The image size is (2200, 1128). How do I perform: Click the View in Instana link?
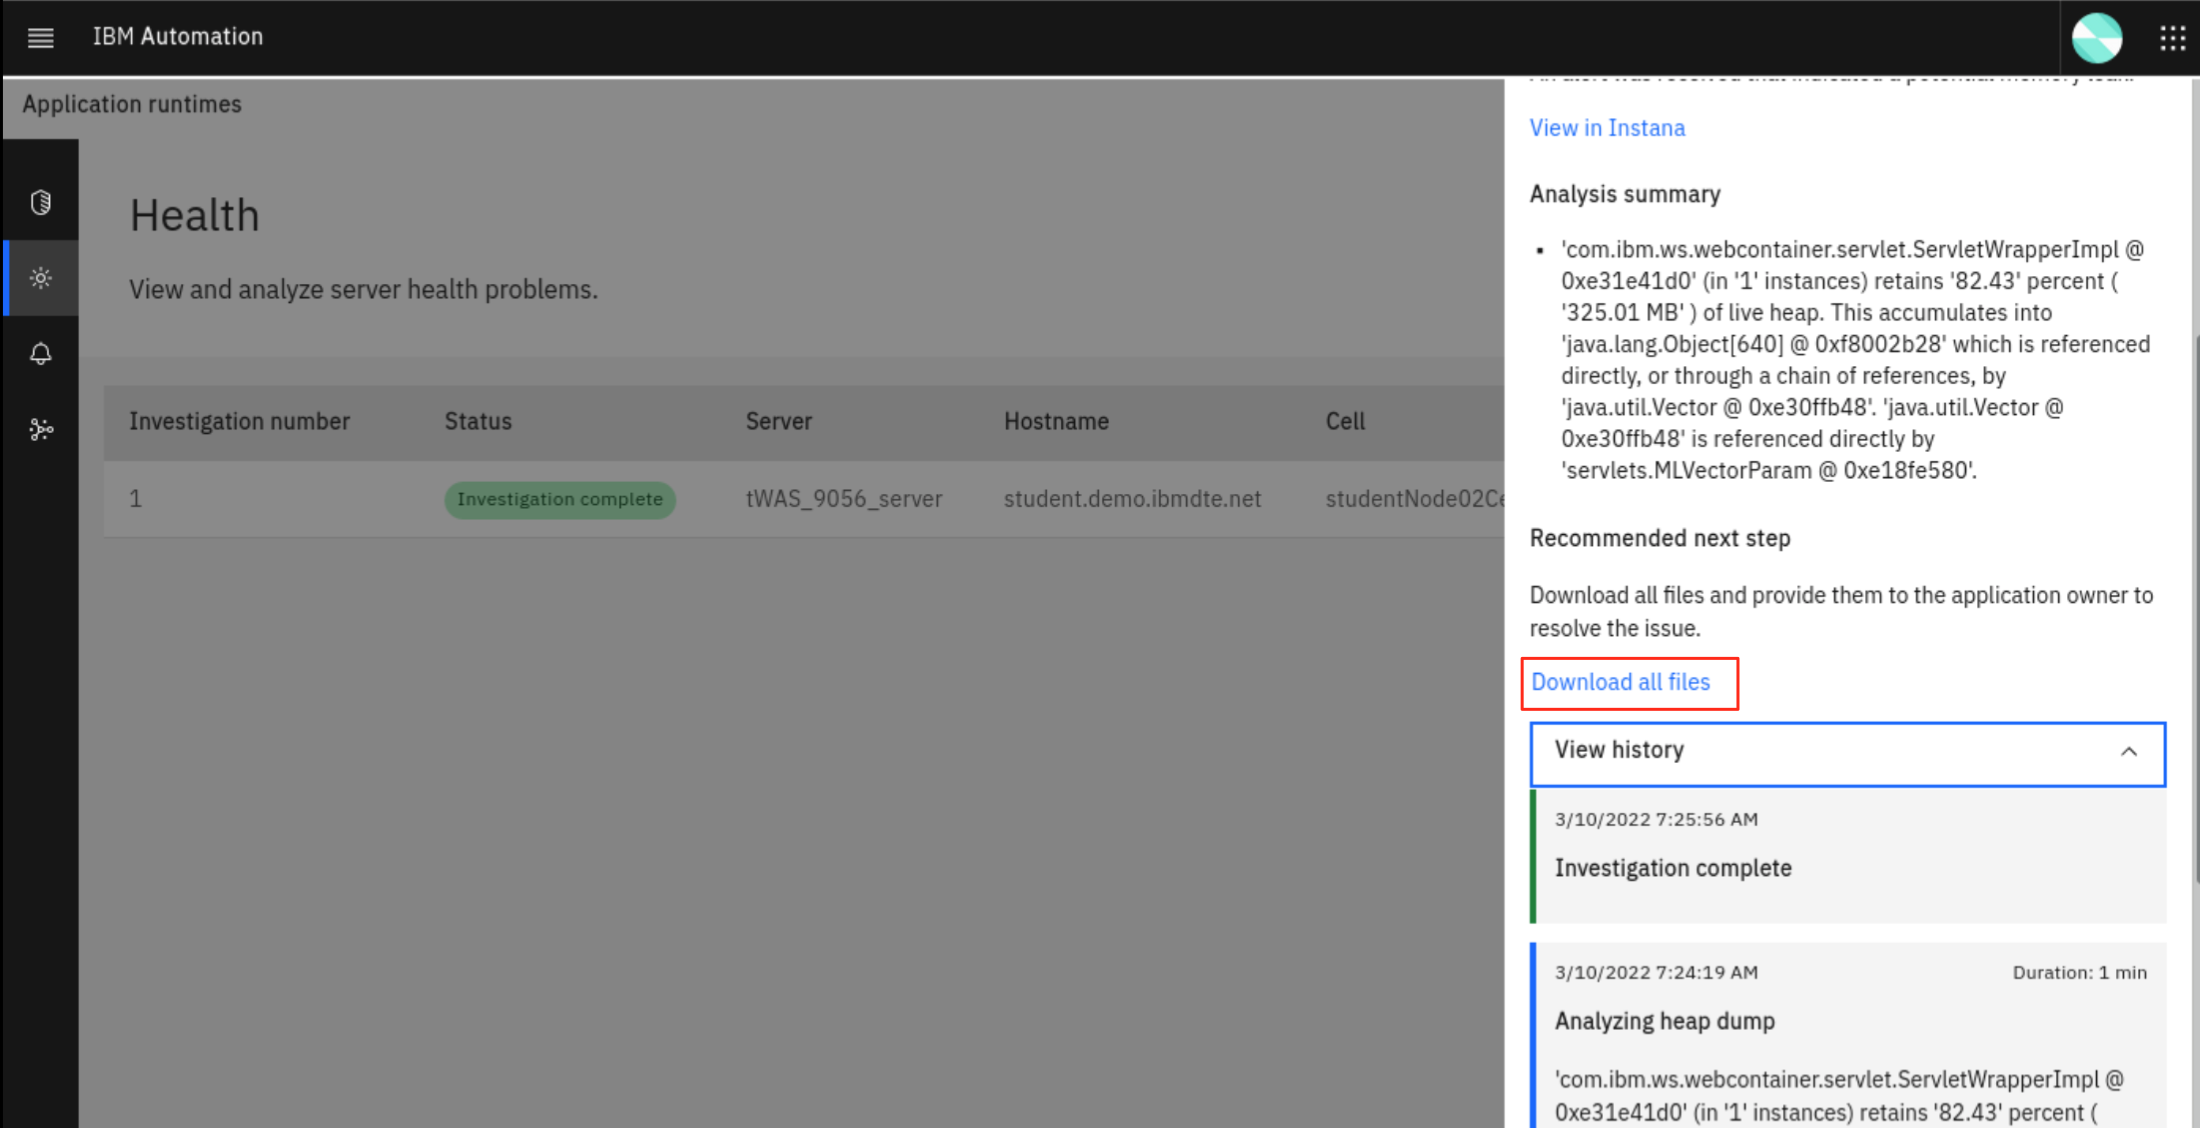pyautogui.click(x=1606, y=127)
